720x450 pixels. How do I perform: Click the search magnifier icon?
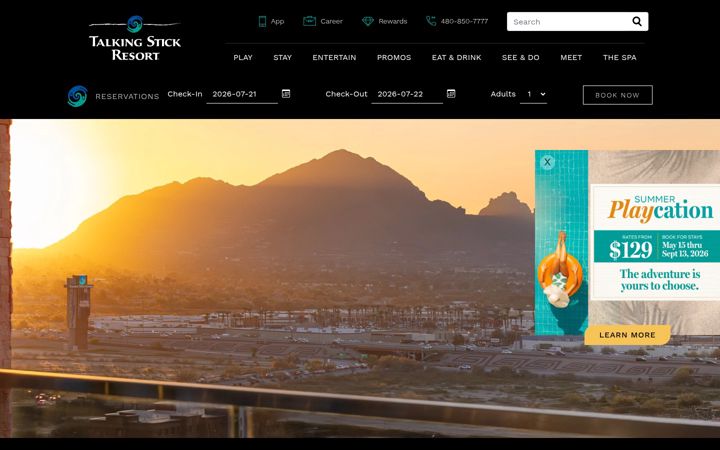pos(637,22)
